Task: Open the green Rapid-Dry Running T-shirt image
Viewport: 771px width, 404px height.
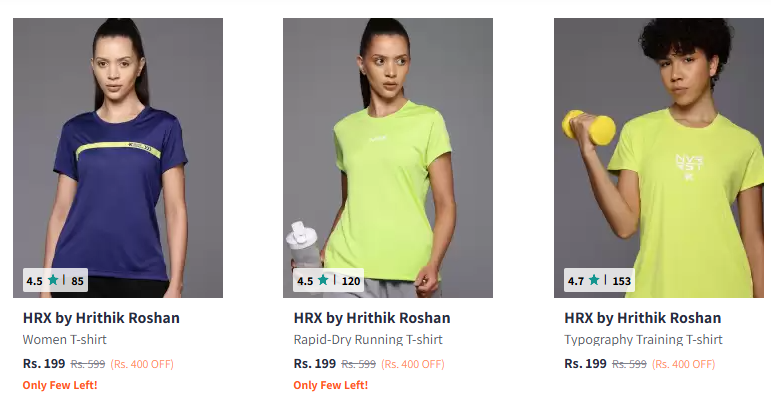Action: click(388, 158)
